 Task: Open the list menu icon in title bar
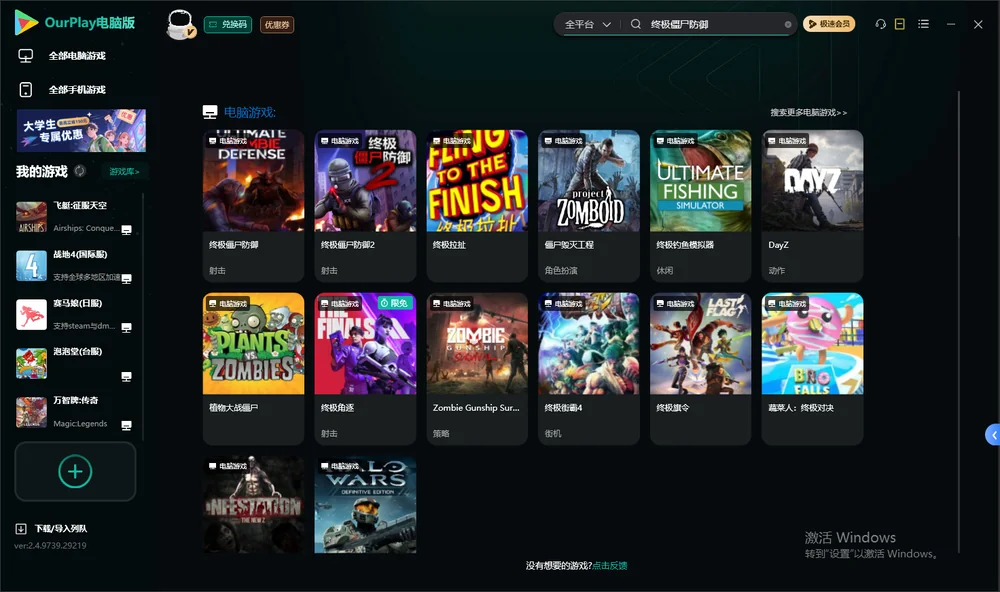click(923, 24)
